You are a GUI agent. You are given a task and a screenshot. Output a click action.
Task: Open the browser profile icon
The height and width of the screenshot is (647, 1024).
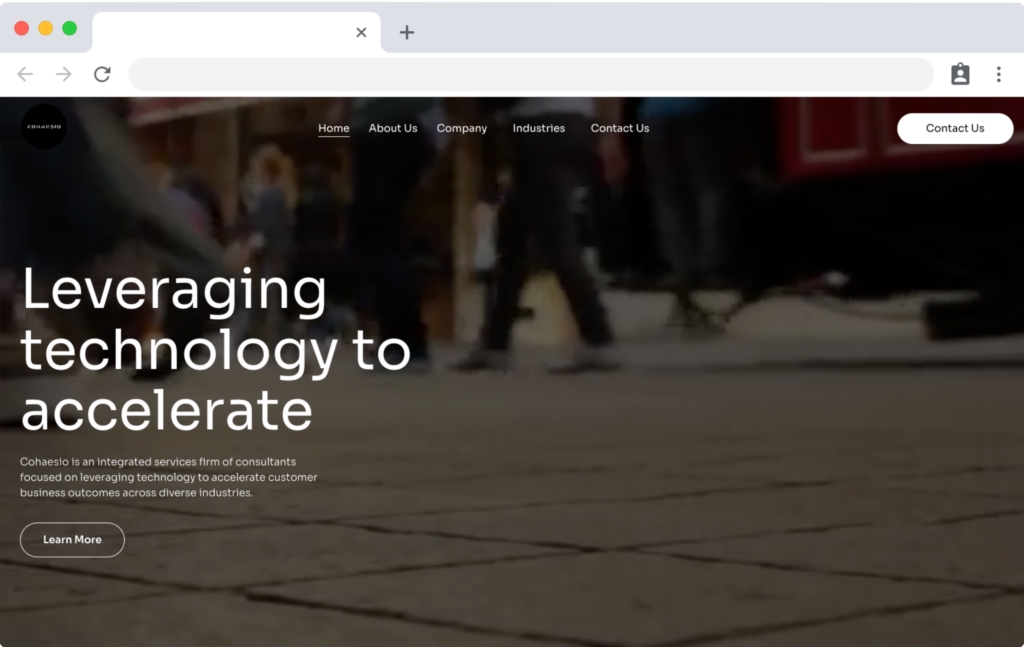[960, 75]
